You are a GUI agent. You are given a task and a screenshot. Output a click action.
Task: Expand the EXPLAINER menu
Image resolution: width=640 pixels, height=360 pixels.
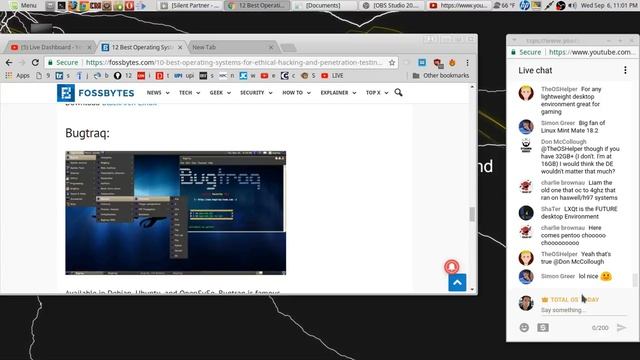338,93
